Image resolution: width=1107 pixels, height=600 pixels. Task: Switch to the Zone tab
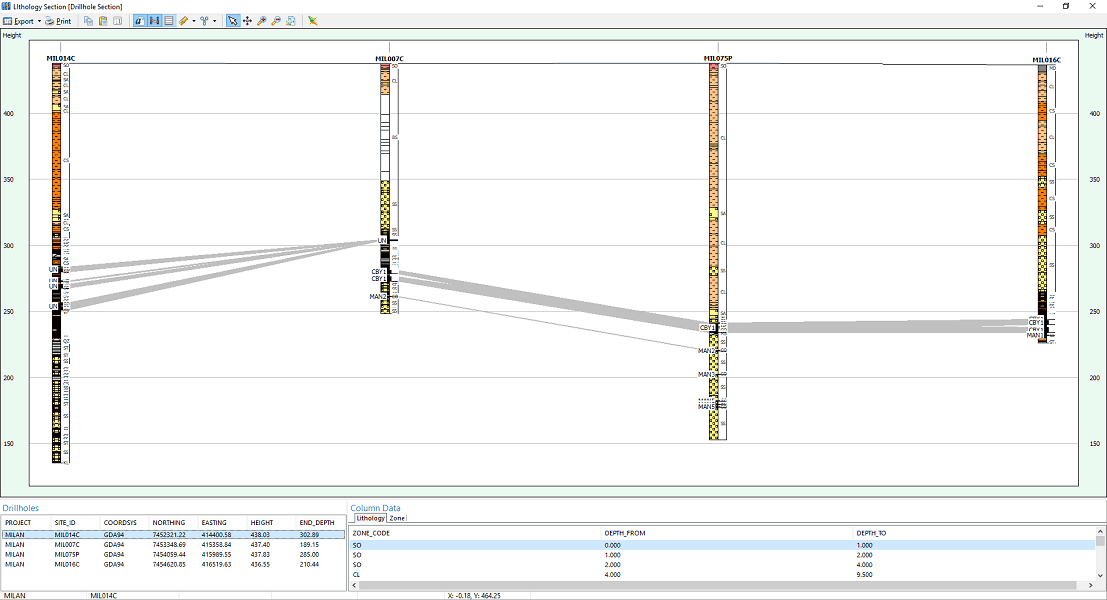[x=397, y=518]
